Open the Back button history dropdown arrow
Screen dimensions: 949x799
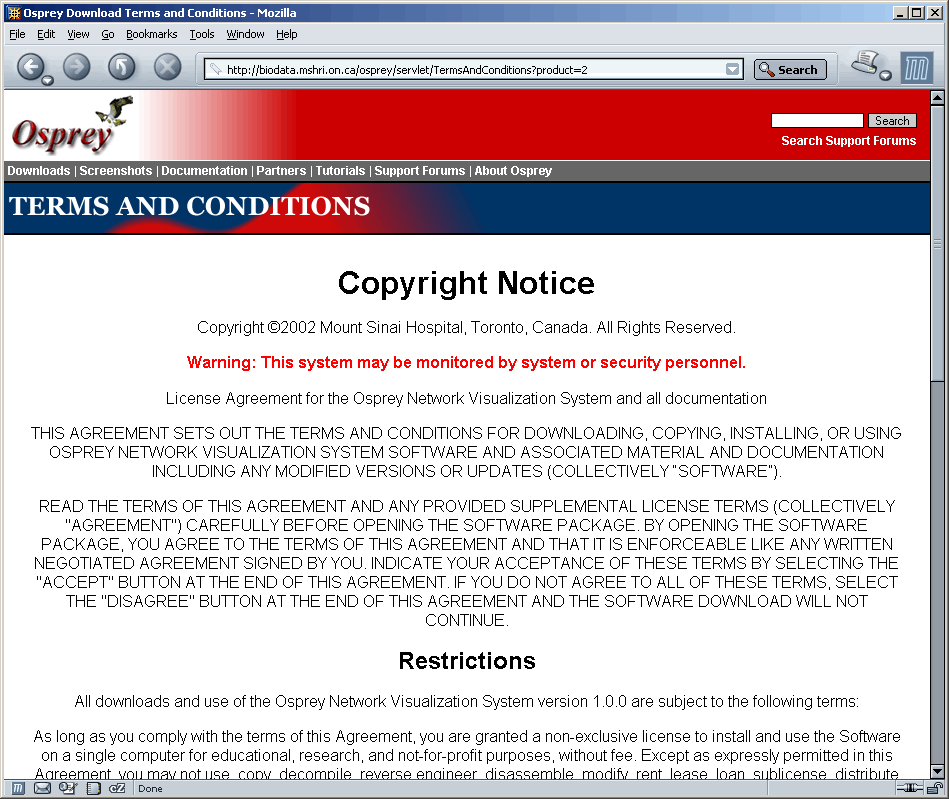(x=47, y=80)
